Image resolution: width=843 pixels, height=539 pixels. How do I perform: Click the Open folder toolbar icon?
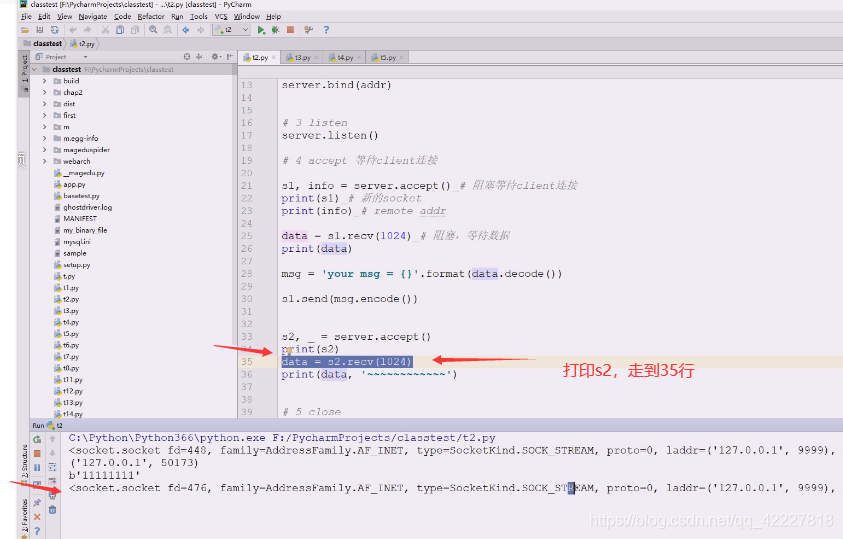(x=25, y=30)
